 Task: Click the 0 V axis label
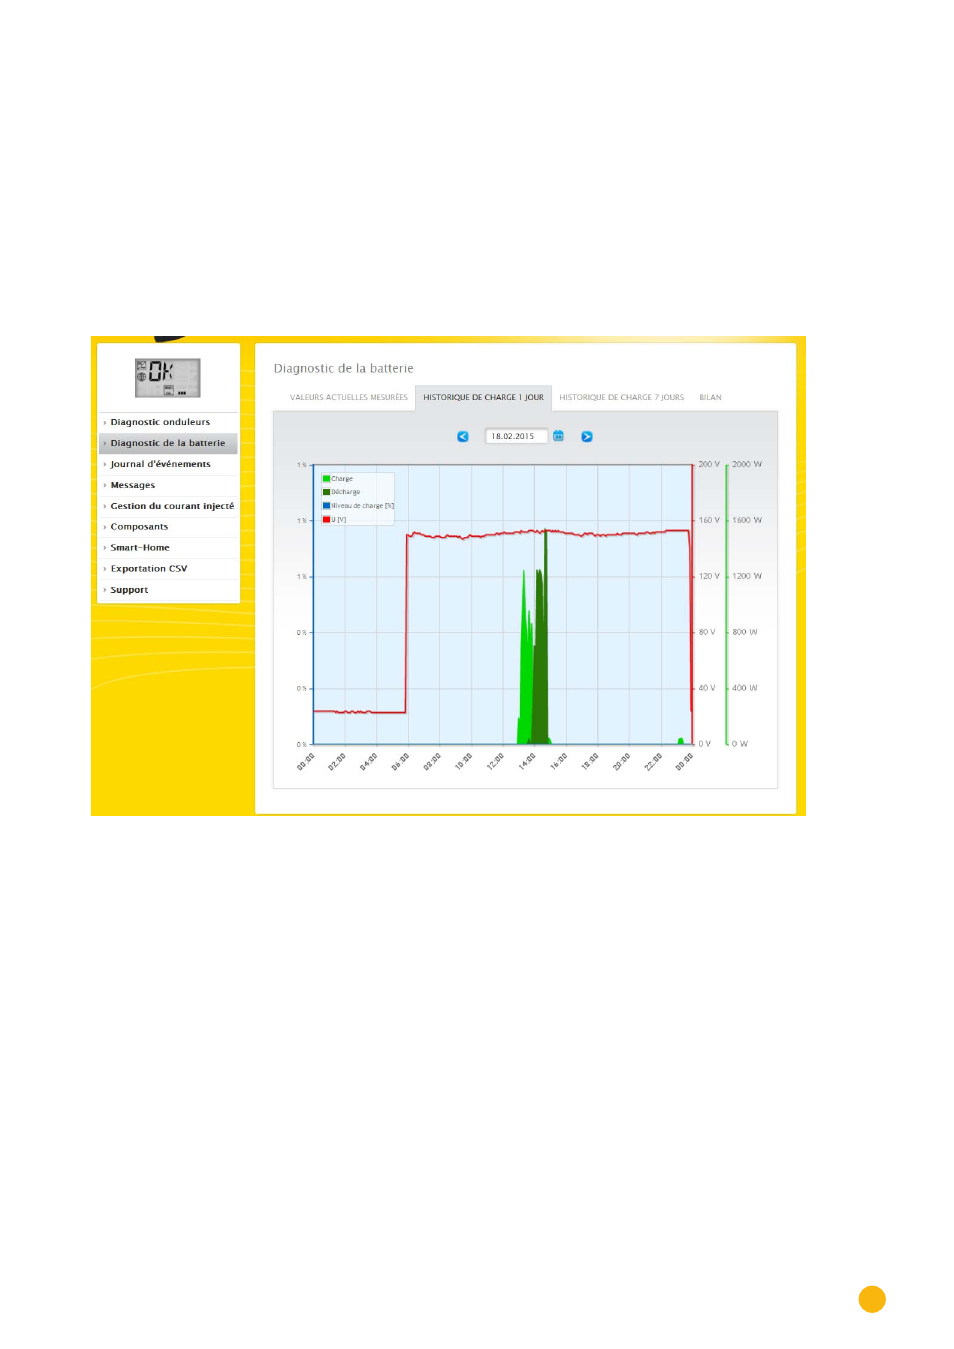tap(704, 744)
